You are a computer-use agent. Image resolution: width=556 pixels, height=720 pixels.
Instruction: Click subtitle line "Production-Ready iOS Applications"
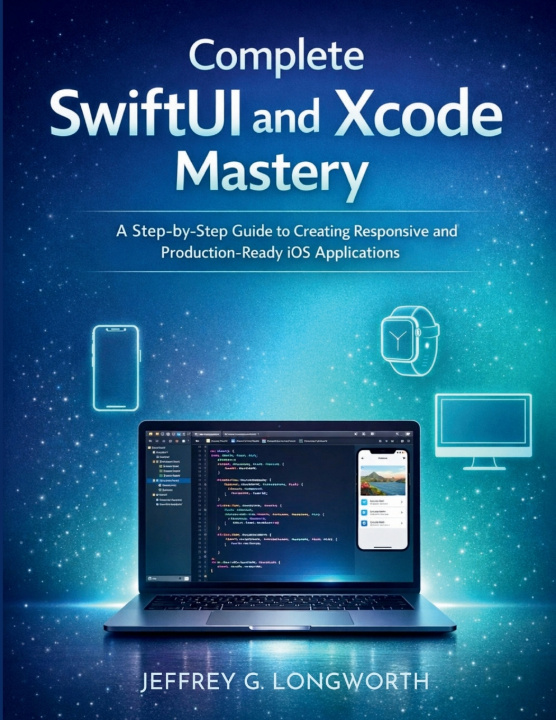tap(280, 253)
